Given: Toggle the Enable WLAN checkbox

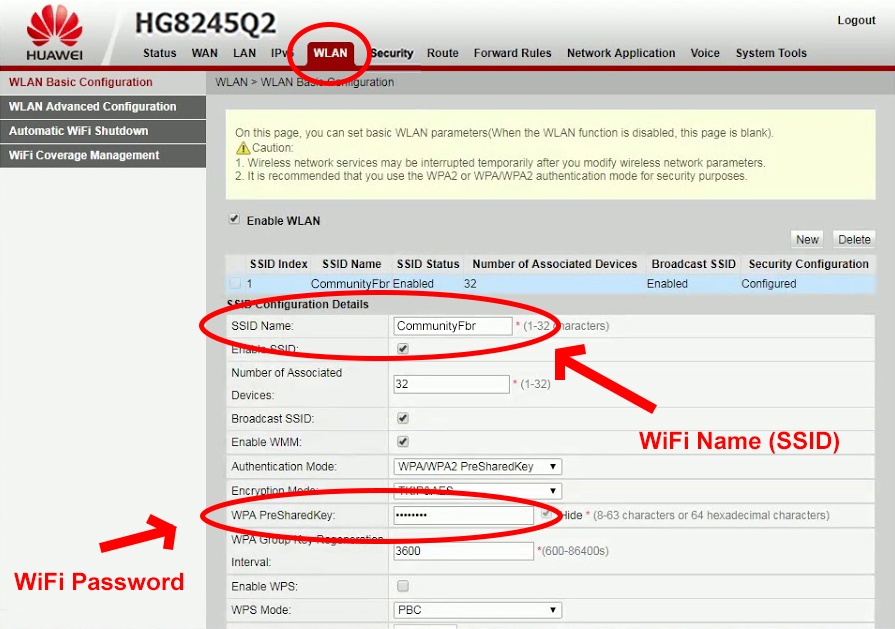Looking at the screenshot, I should tap(234, 220).
